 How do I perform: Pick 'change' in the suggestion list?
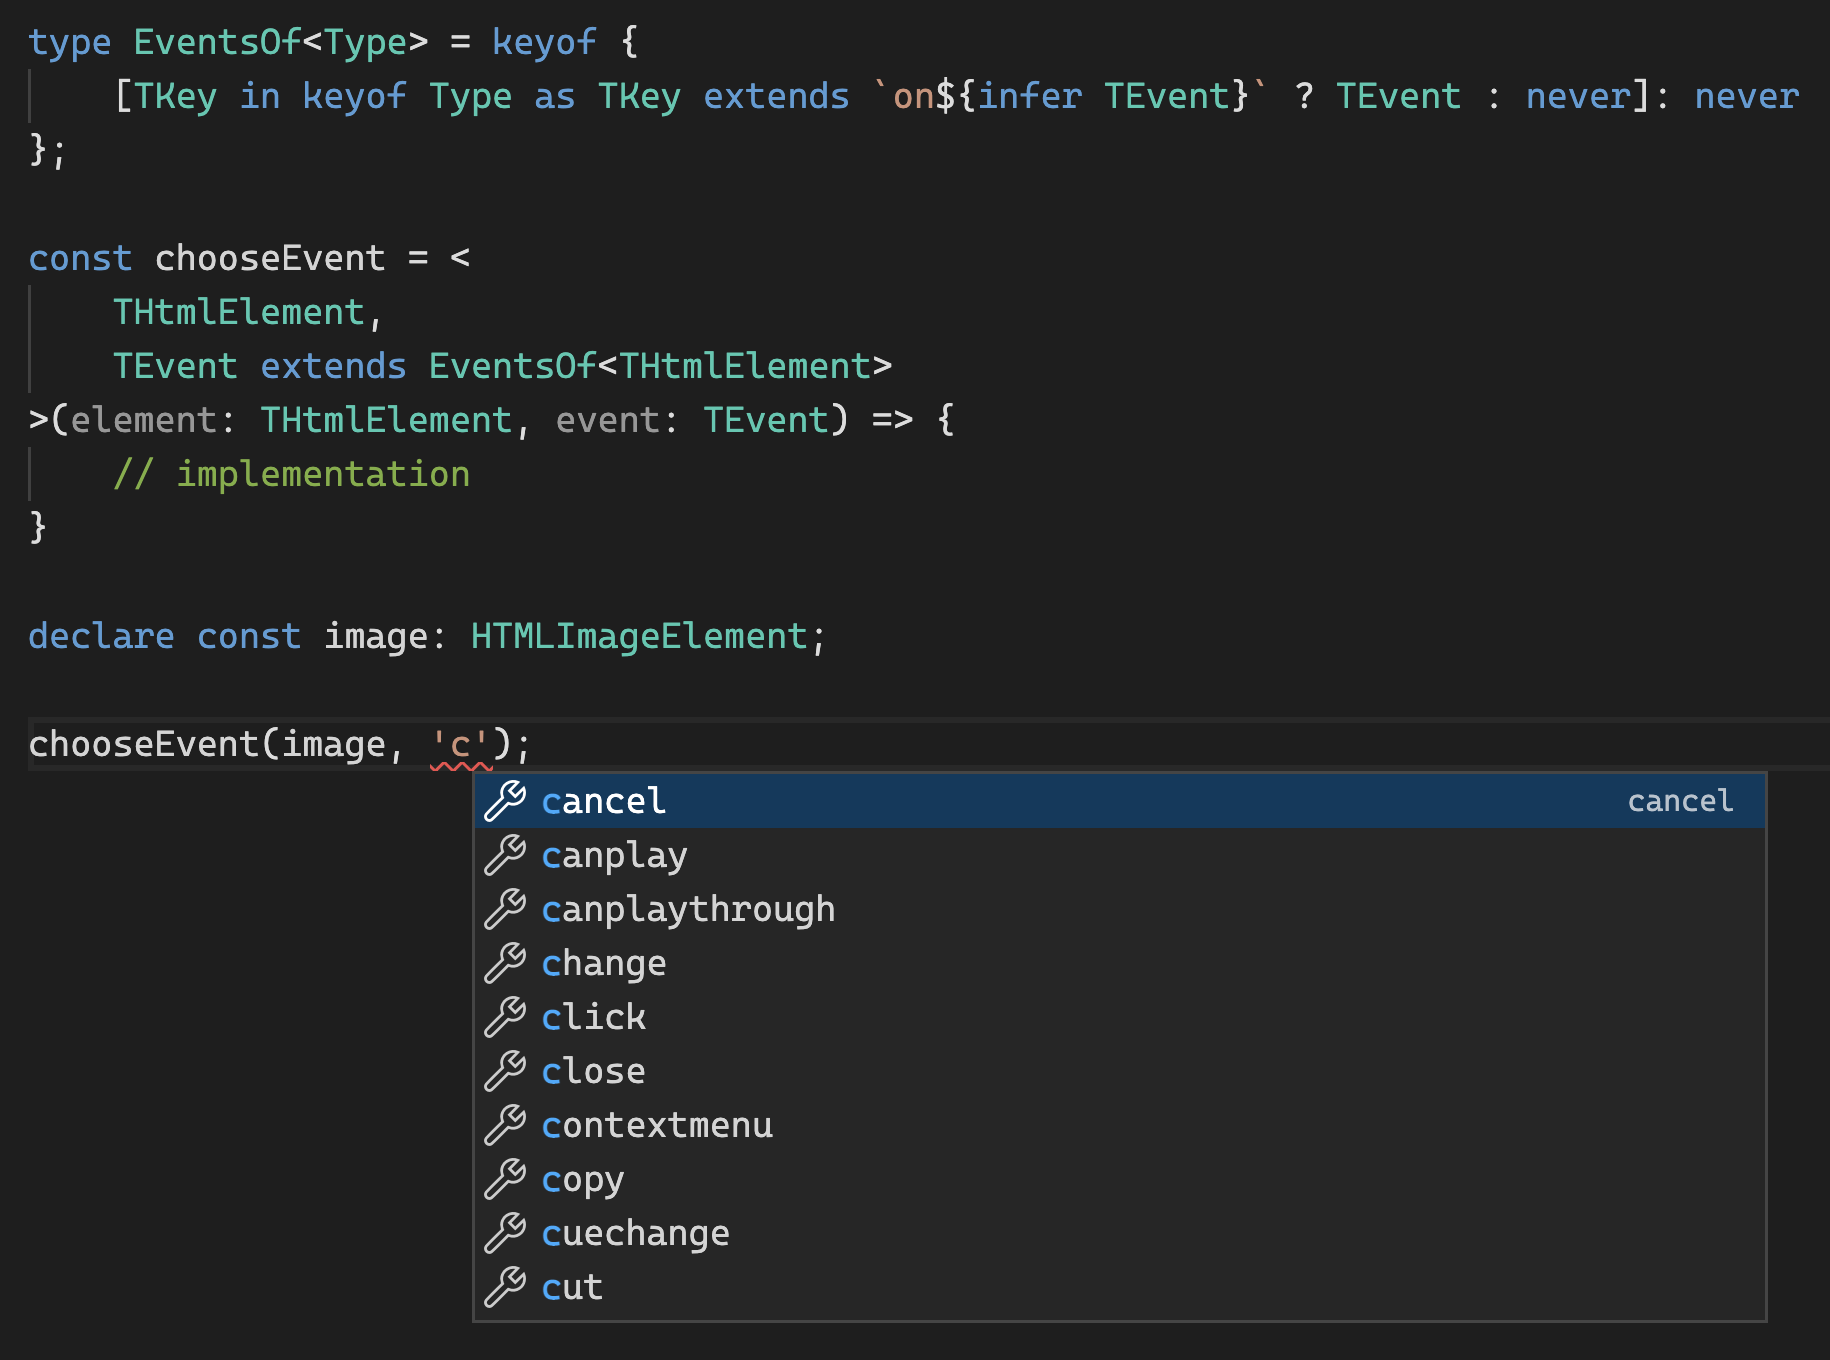pos(1120,963)
